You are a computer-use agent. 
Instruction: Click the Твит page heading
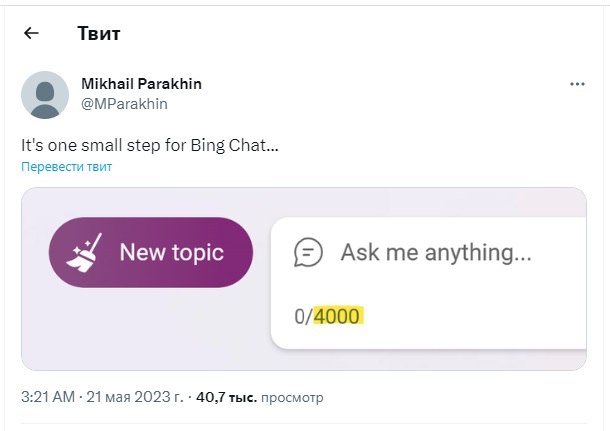click(x=99, y=33)
